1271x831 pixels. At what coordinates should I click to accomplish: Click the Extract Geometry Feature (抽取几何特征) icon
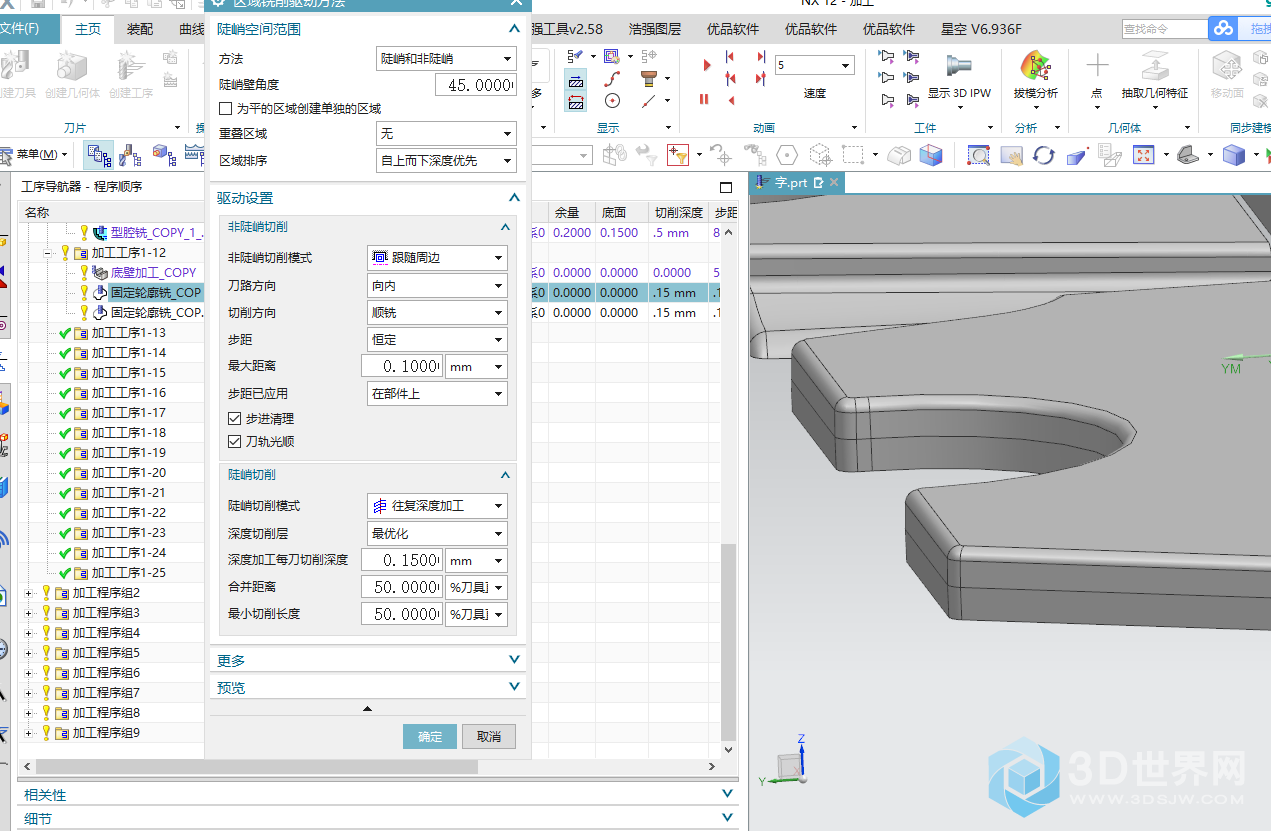pyautogui.click(x=1154, y=68)
